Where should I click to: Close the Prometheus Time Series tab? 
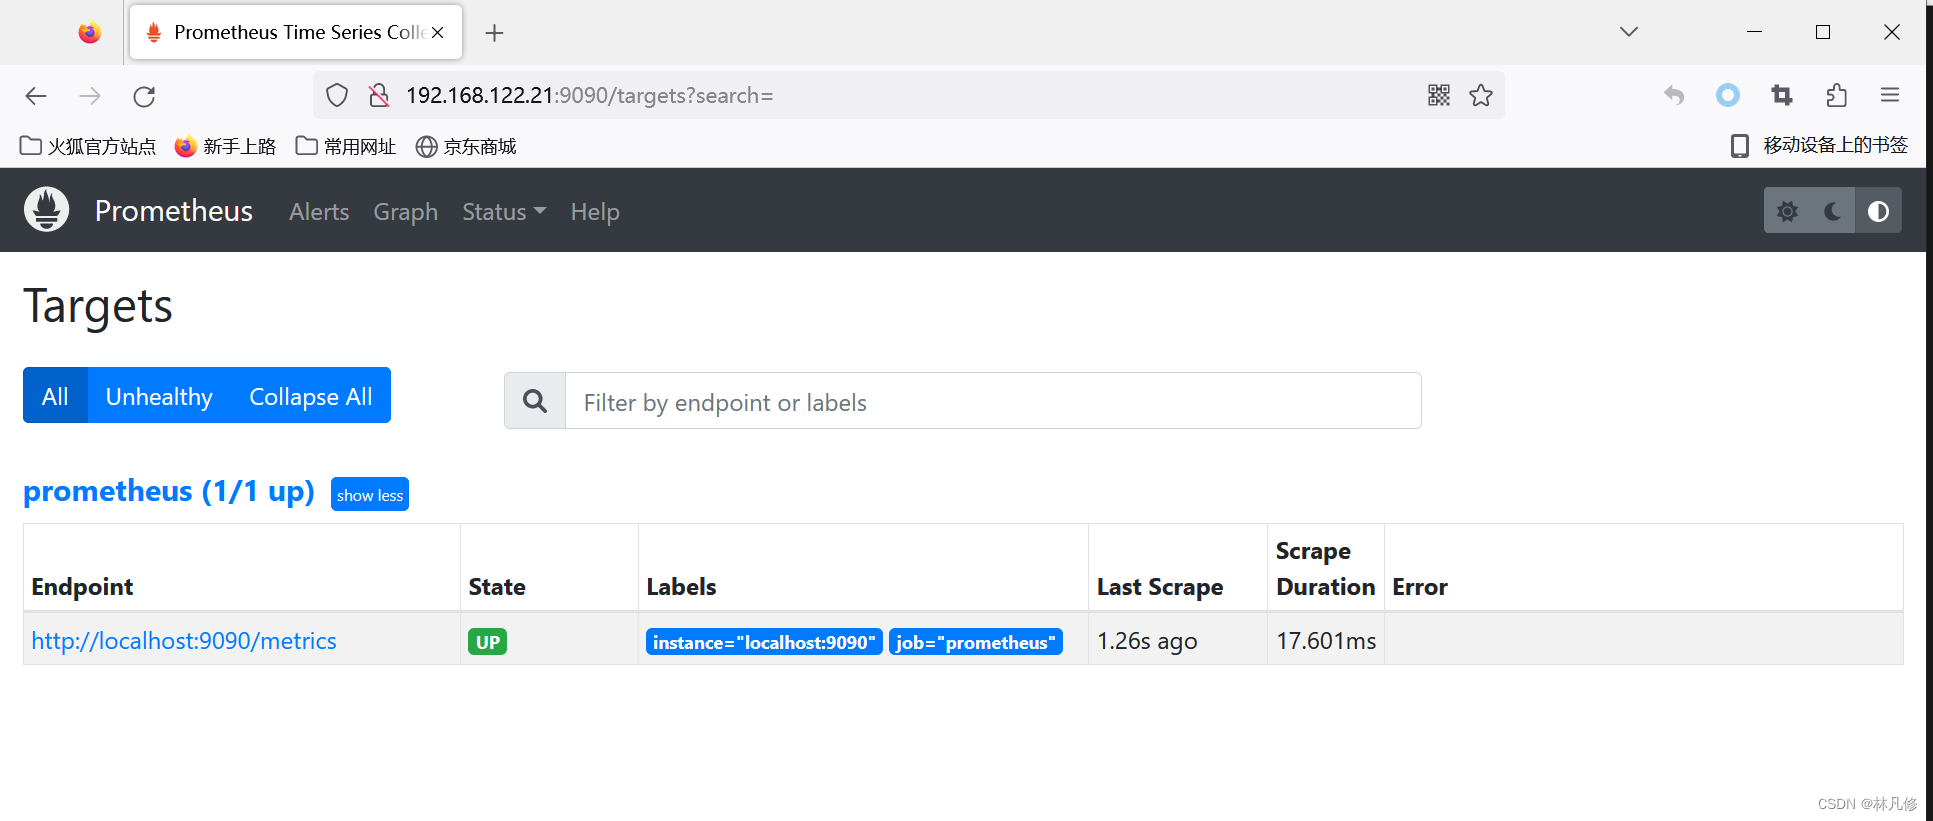437,32
